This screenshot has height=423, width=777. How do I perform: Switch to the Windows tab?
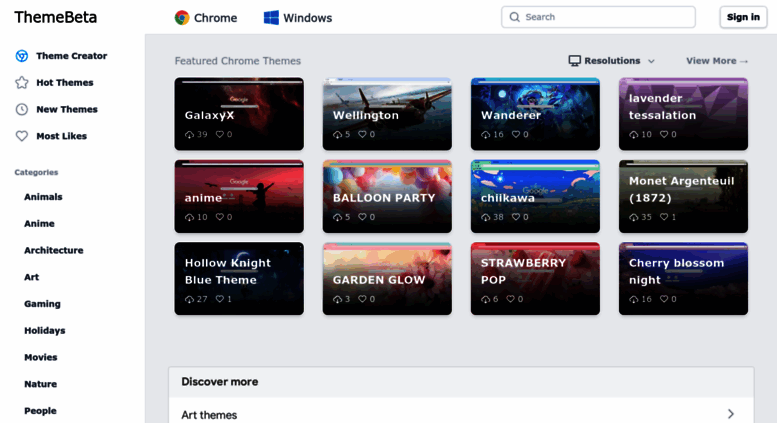tap(298, 18)
